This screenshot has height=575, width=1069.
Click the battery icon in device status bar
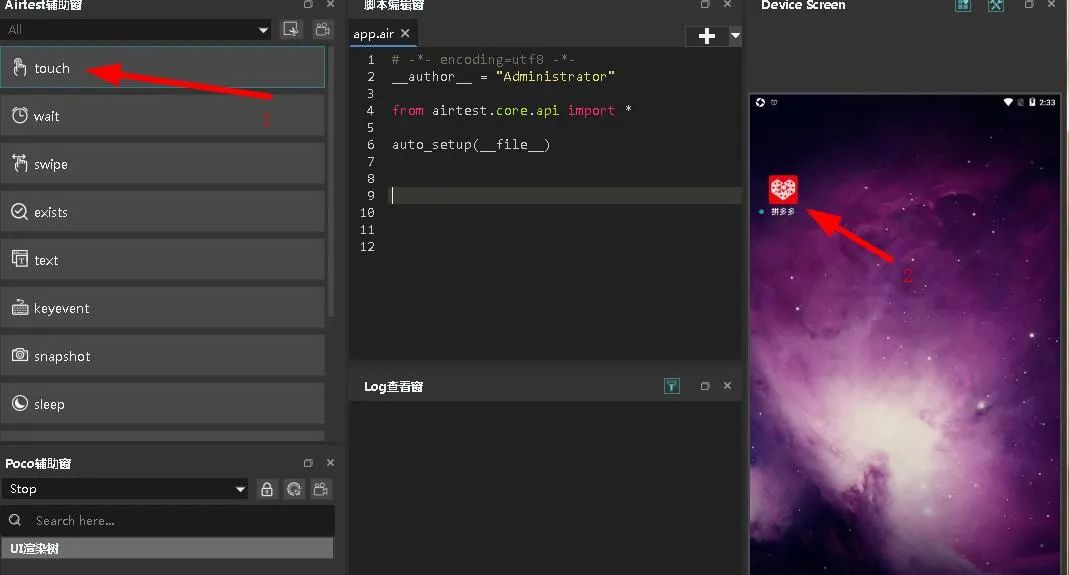pyautogui.click(x=1032, y=102)
